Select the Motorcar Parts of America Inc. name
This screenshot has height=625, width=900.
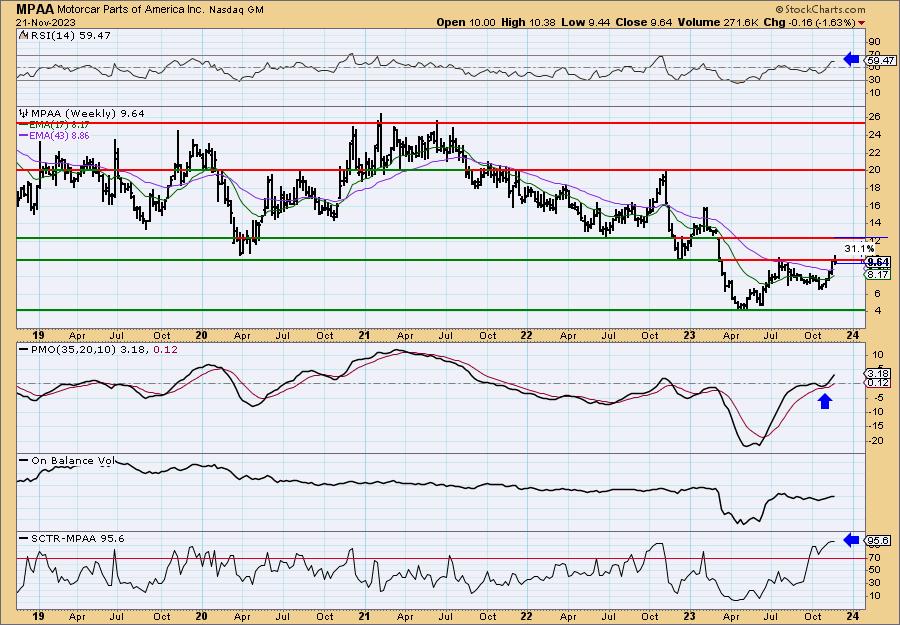point(130,10)
